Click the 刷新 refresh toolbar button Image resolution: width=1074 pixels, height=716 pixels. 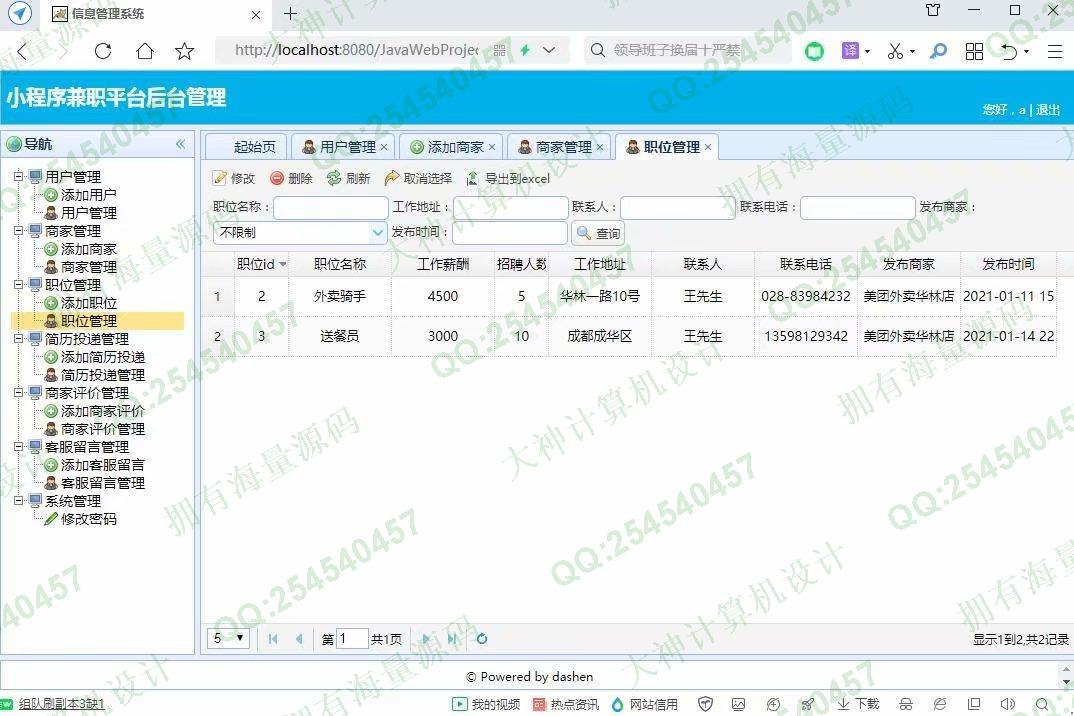click(x=349, y=178)
